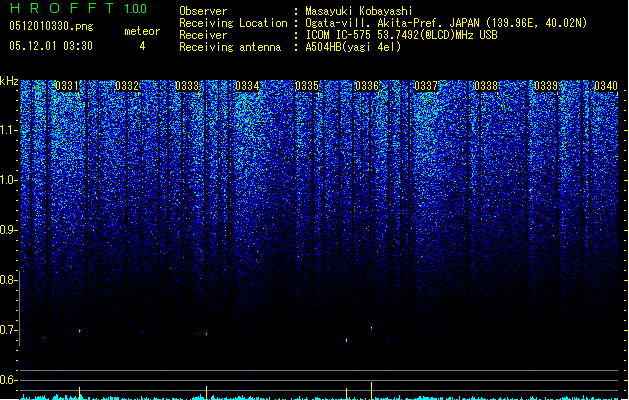
Task: Click the 0333 time marker
Action: tap(187, 86)
